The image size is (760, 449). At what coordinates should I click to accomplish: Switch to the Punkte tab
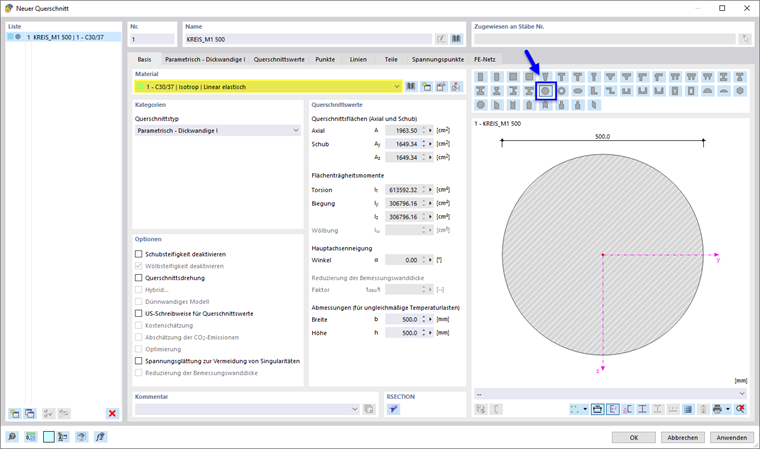click(325, 59)
